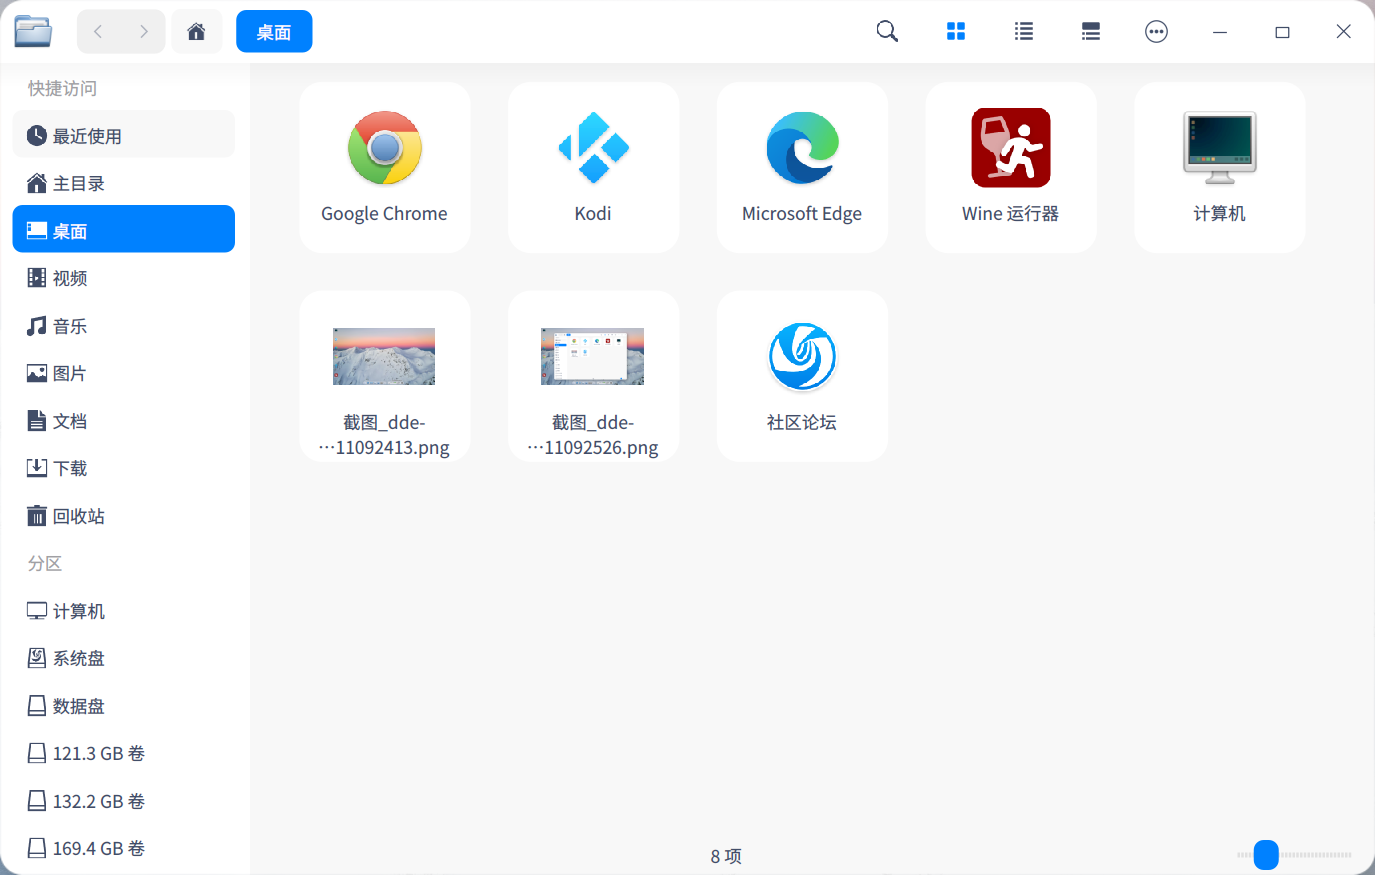This screenshot has width=1375, height=875.
Task: Click the icon size slider handle
Action: tap(1266, 855)
